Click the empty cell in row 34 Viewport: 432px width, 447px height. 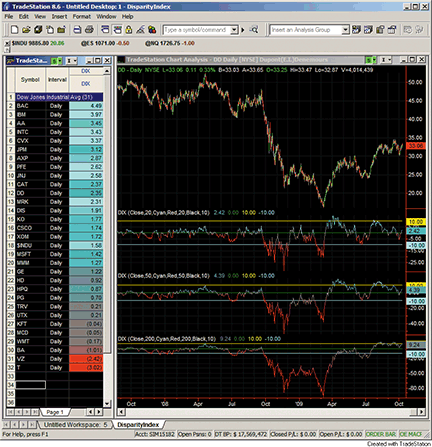coord(30,385)
